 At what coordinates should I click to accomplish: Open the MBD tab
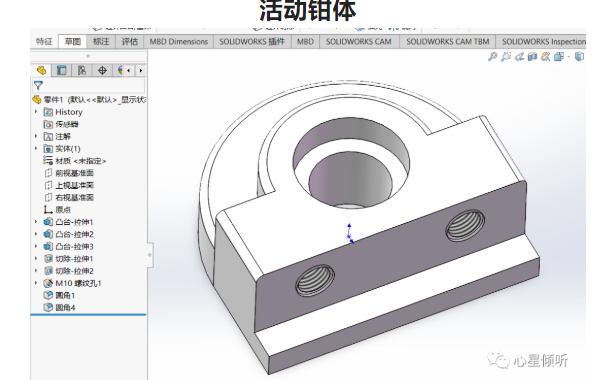click(305, 41)
